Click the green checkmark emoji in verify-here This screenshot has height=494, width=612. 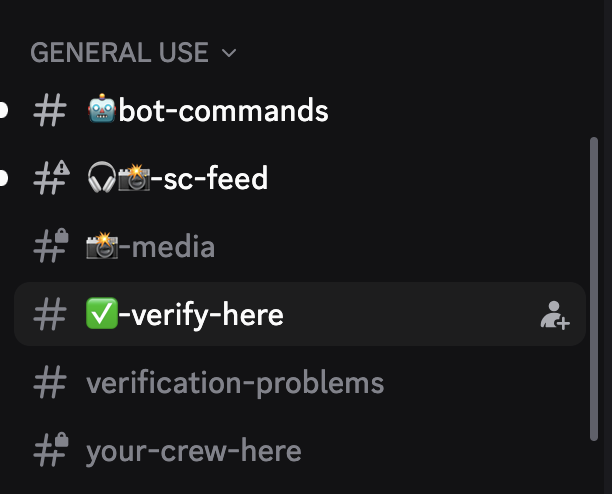coord(102,316)
